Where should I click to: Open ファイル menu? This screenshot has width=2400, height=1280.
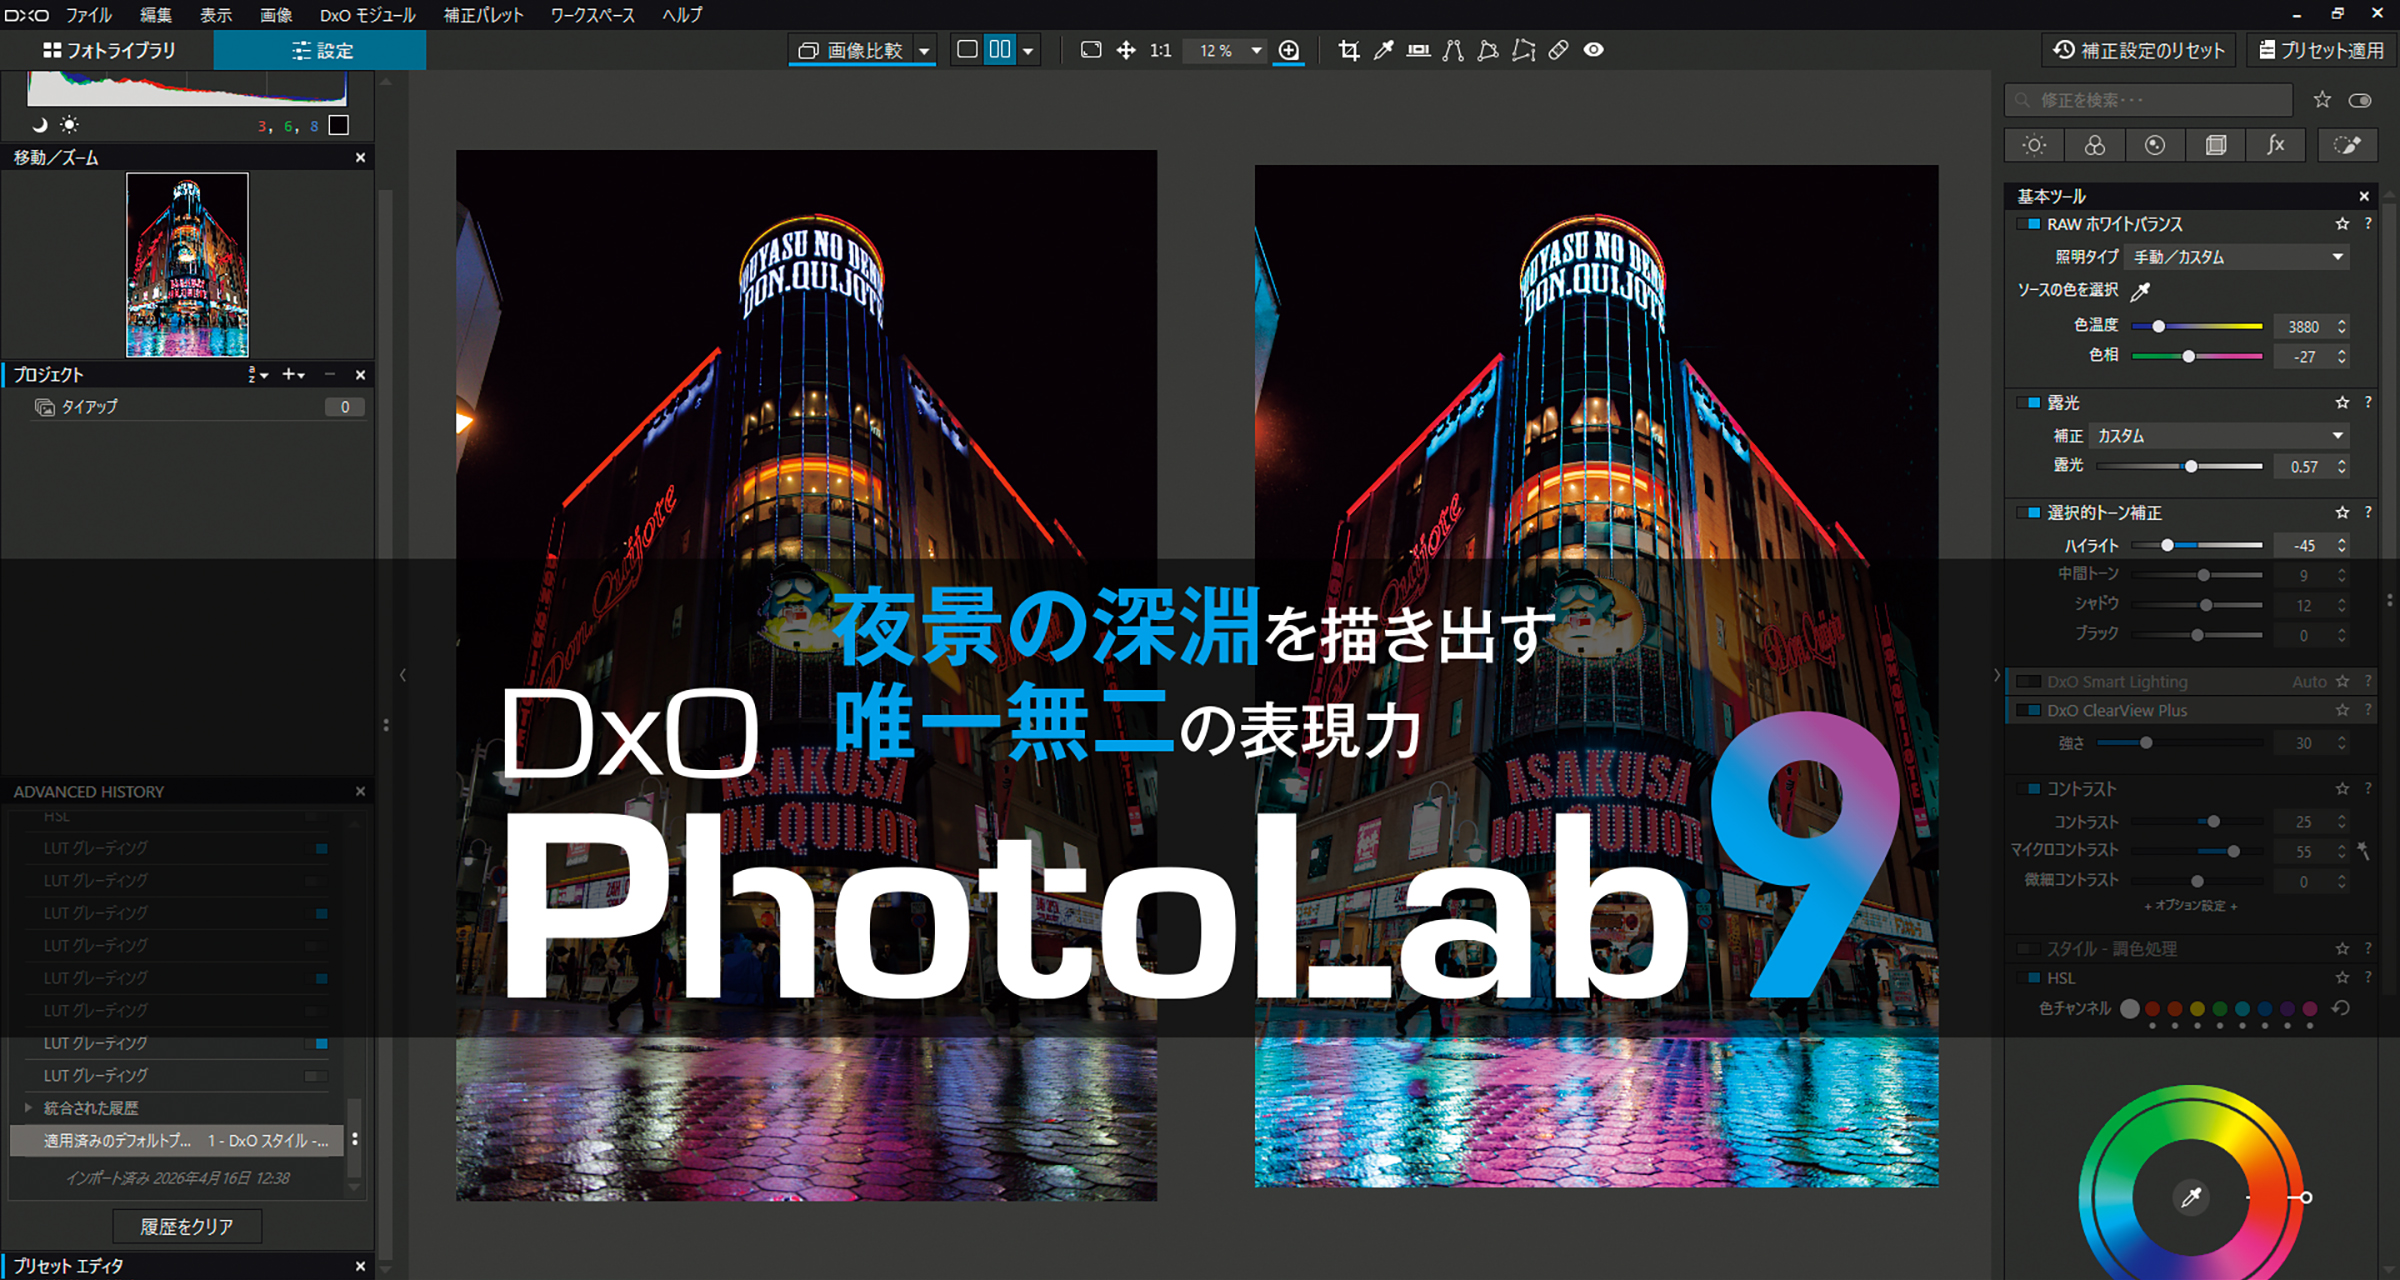[88, 15]
